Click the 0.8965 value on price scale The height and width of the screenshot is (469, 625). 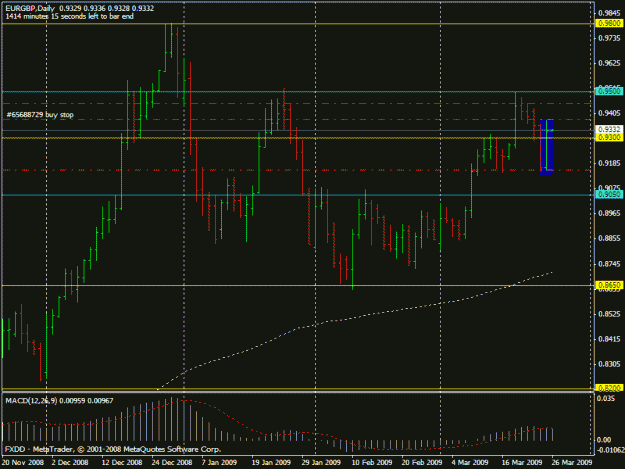pos(609,213)
